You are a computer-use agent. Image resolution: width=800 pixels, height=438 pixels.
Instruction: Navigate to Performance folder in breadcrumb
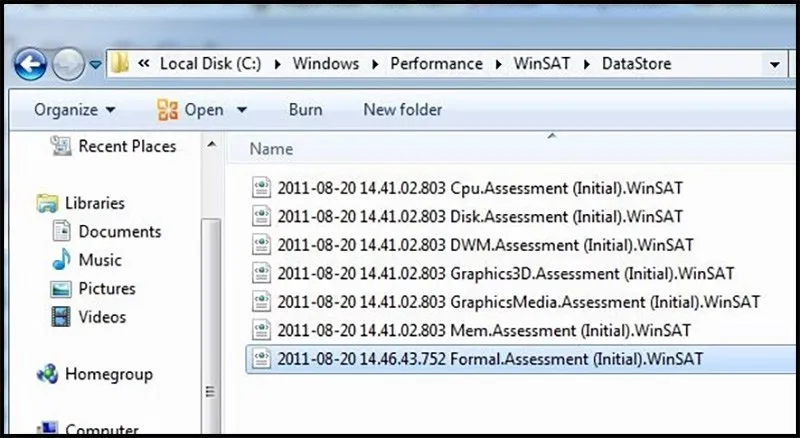tap(436, 64)
